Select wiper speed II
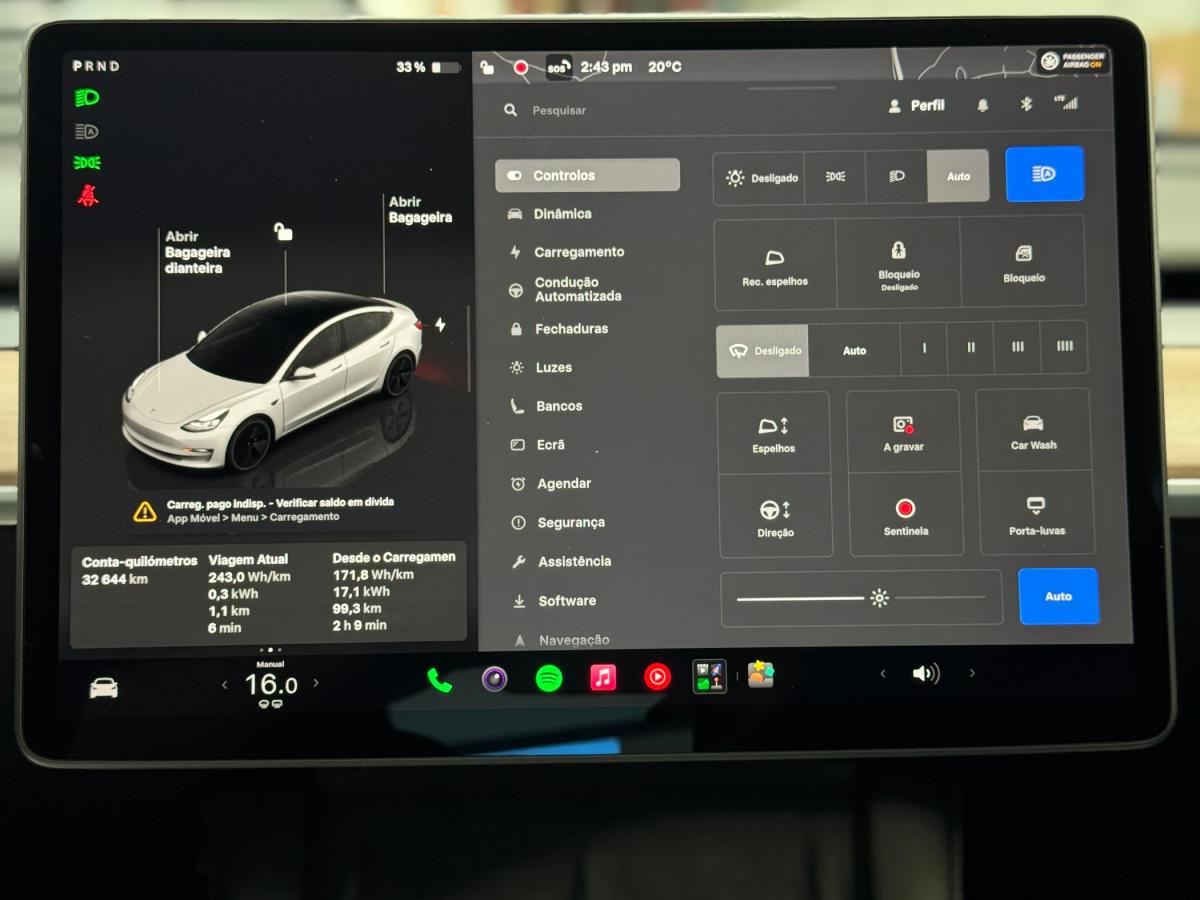The height and width of the screenshot is (900, 1200). click(970, 348)
